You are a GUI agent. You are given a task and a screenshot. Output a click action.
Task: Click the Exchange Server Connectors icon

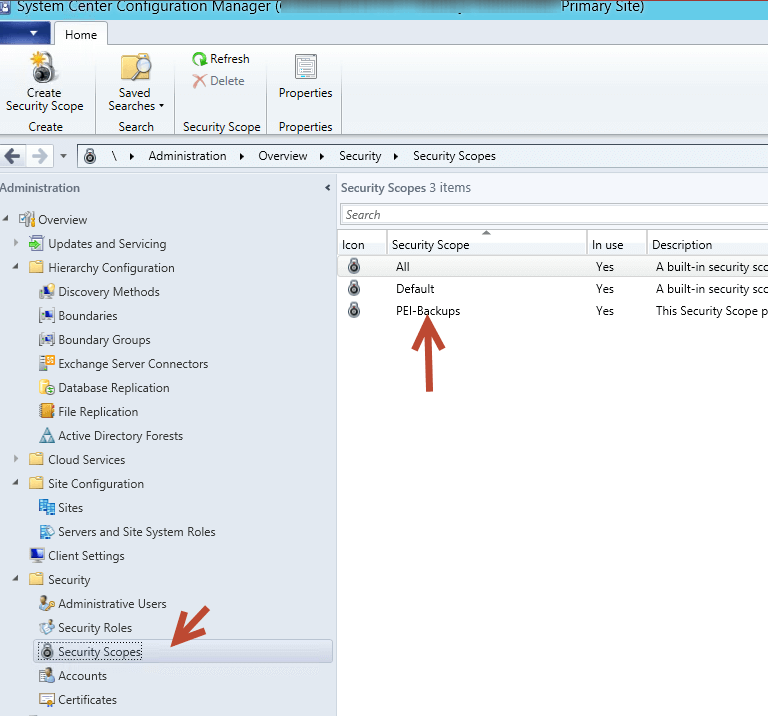47,363
